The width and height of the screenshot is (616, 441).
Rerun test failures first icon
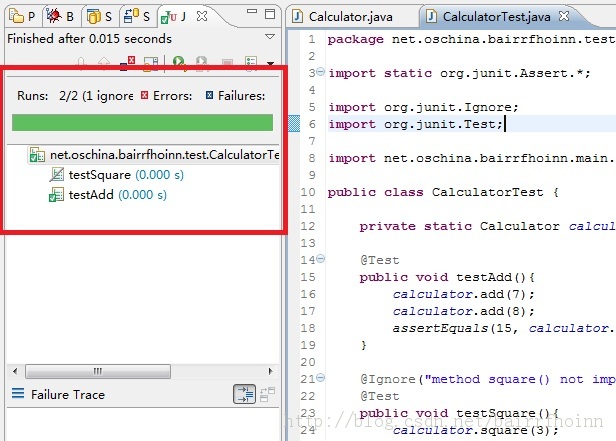click(202, 62)
